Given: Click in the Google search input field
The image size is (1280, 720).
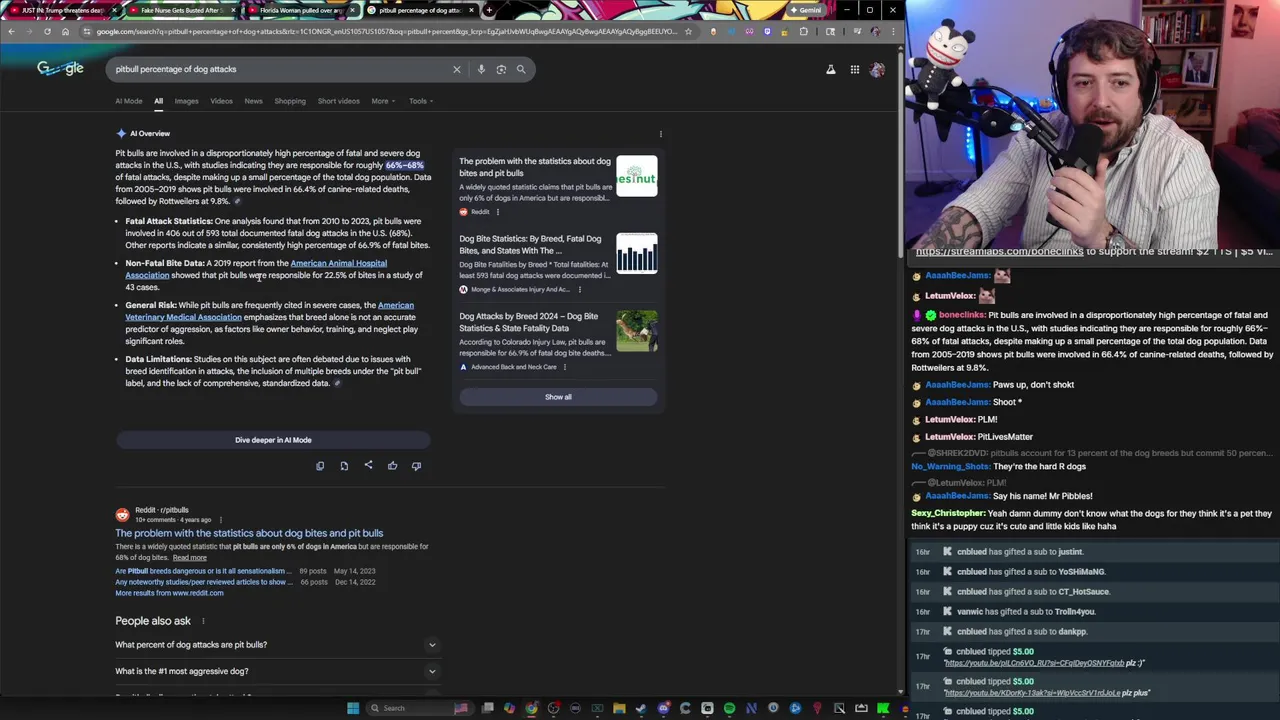Looking at the screenshot, I should click(x=280, y=69).
